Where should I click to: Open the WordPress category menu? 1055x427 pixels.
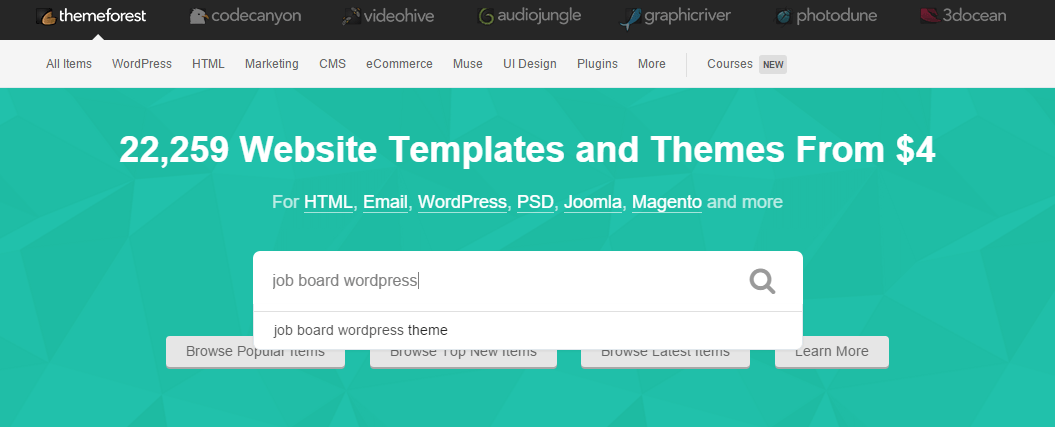coord(142,64)
